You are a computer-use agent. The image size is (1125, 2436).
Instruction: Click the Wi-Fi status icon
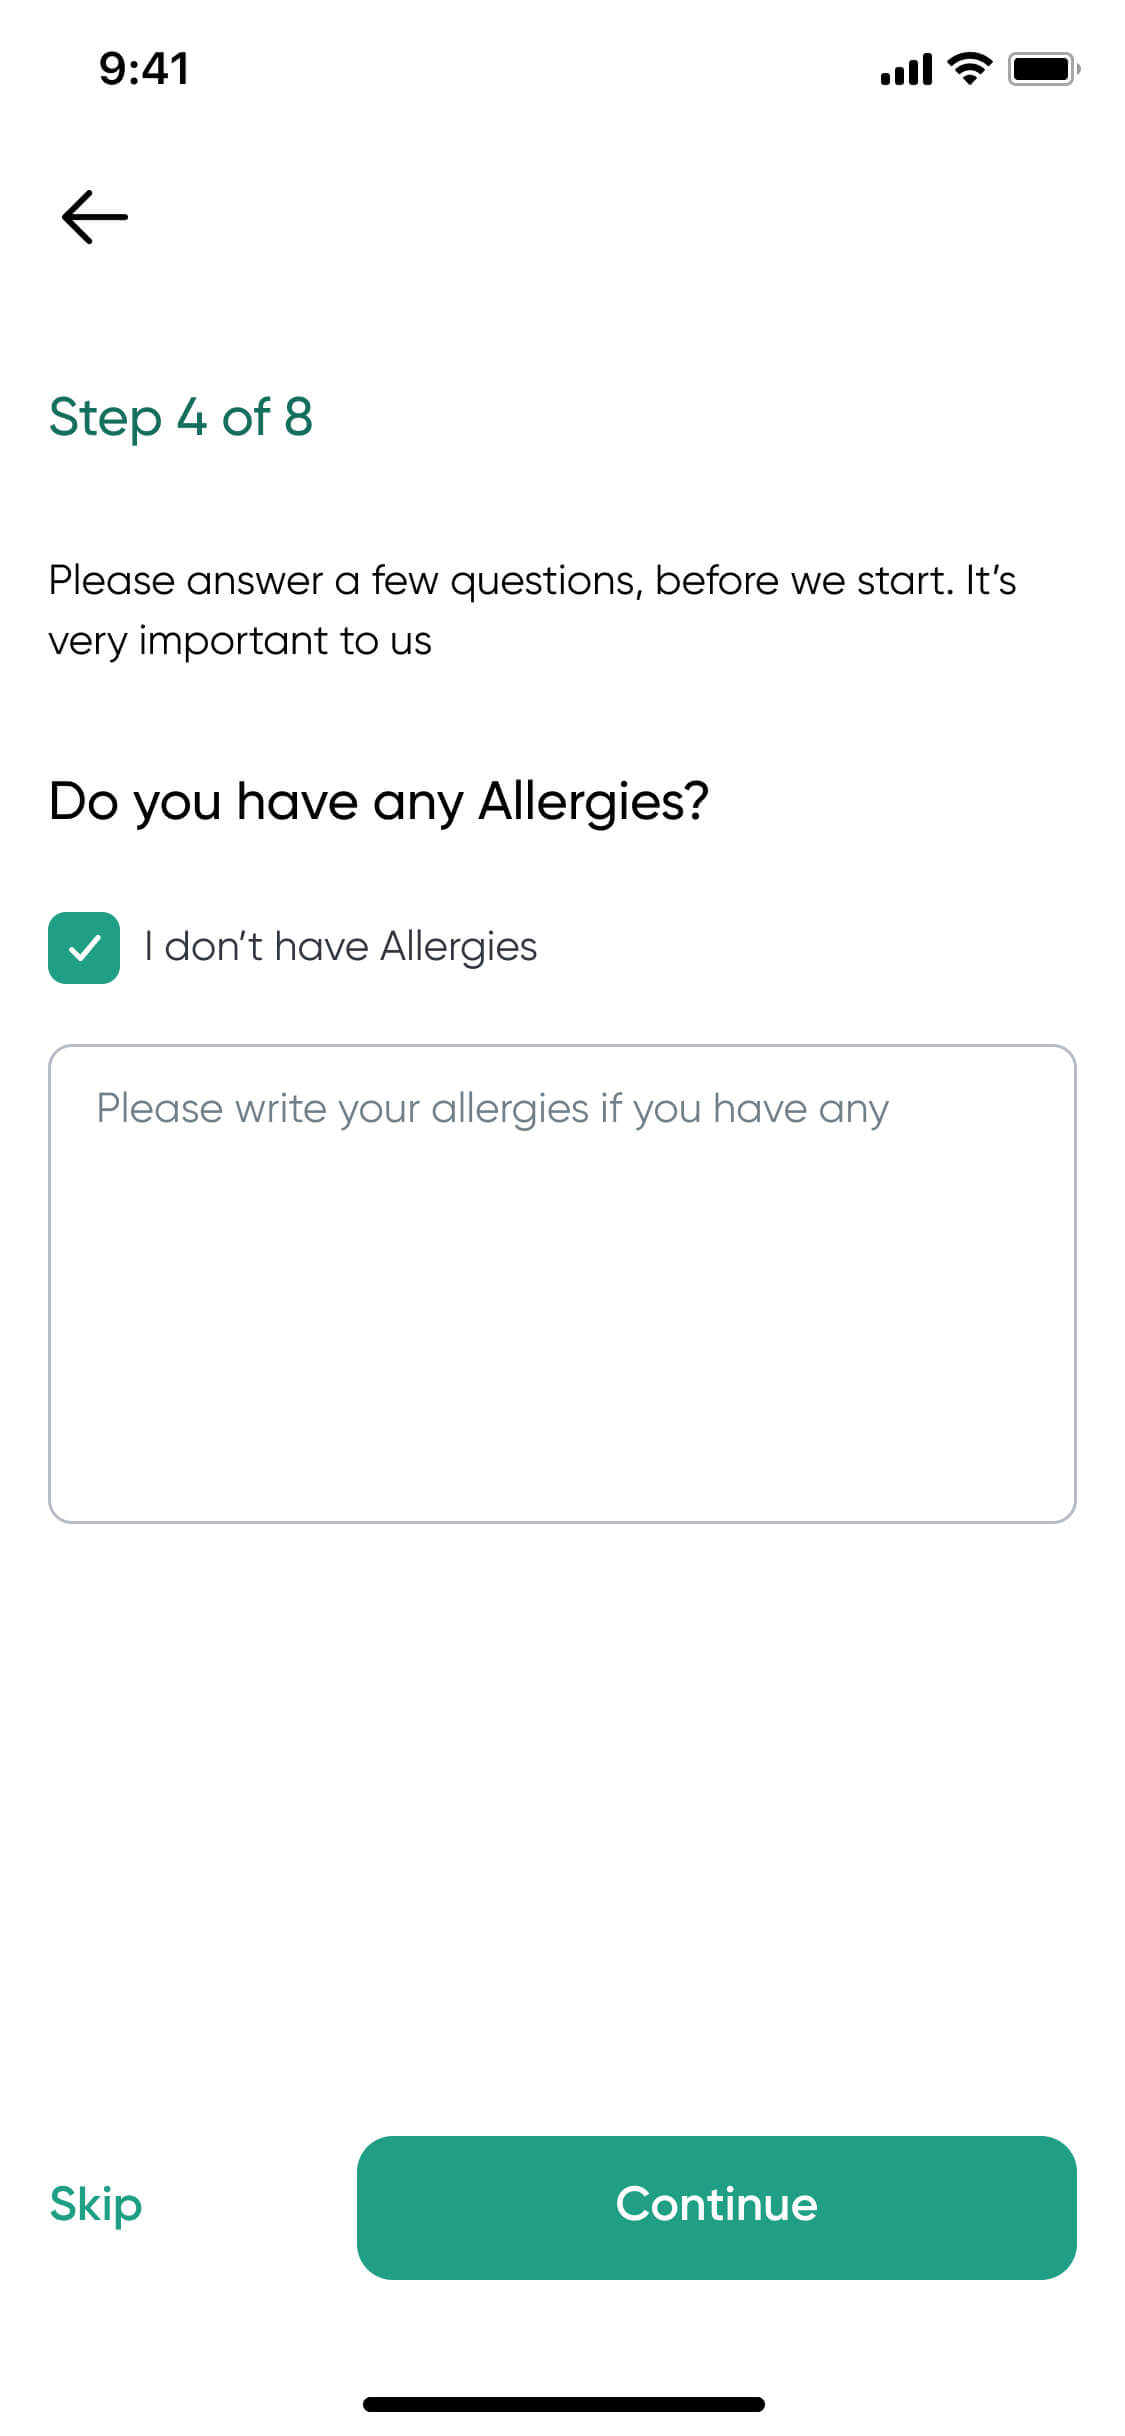pos(968,69)
